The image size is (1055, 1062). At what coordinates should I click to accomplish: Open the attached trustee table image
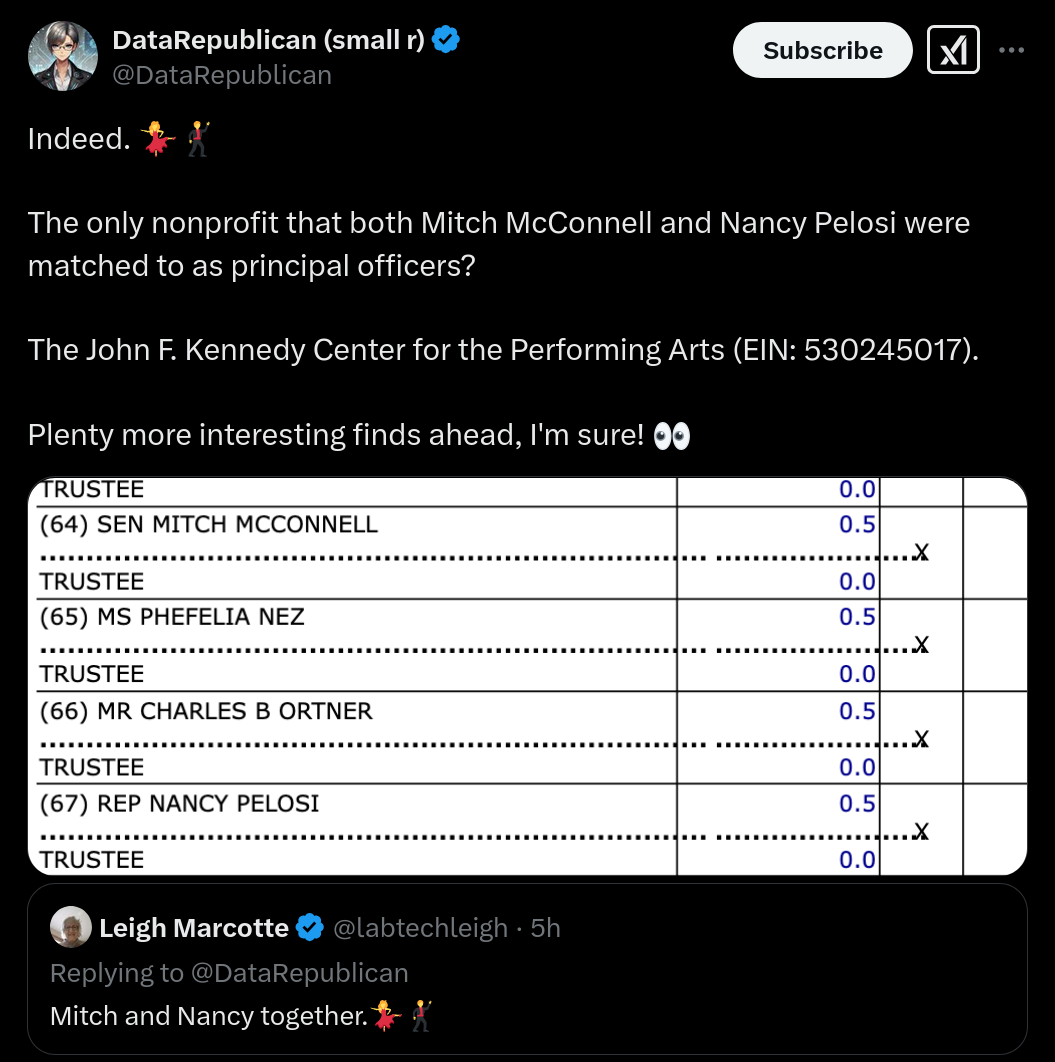click(528, 676)
